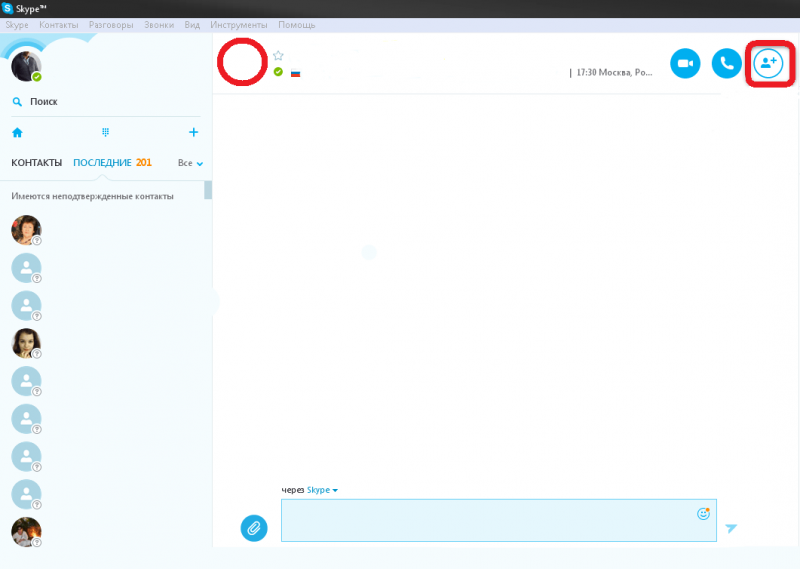Click contact's green online status icon
Viewport: 800px width, 569px height.
pos(278,72)
